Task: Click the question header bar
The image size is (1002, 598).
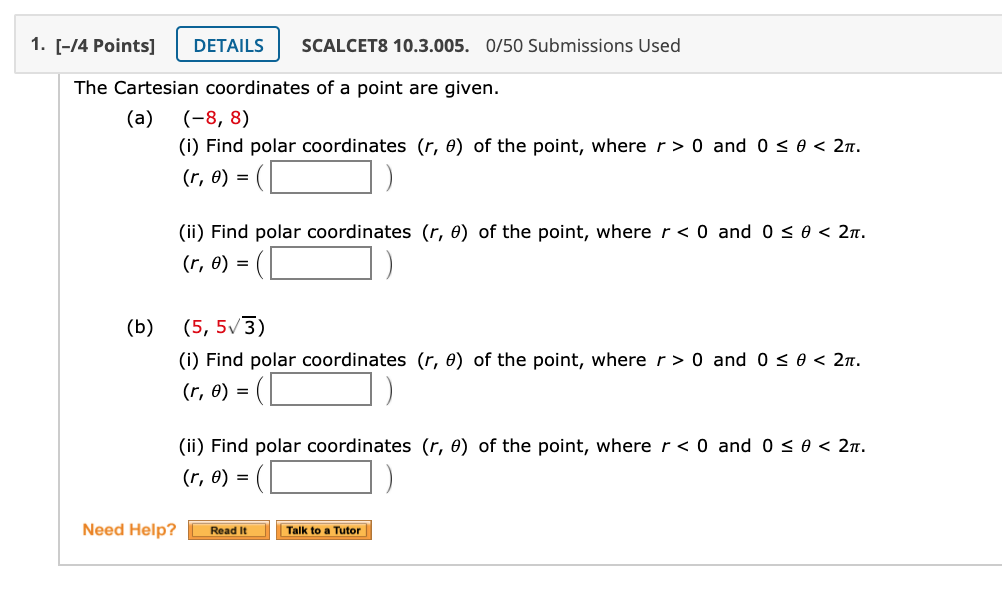Action: pyautogui.click(x=501, y=44)
